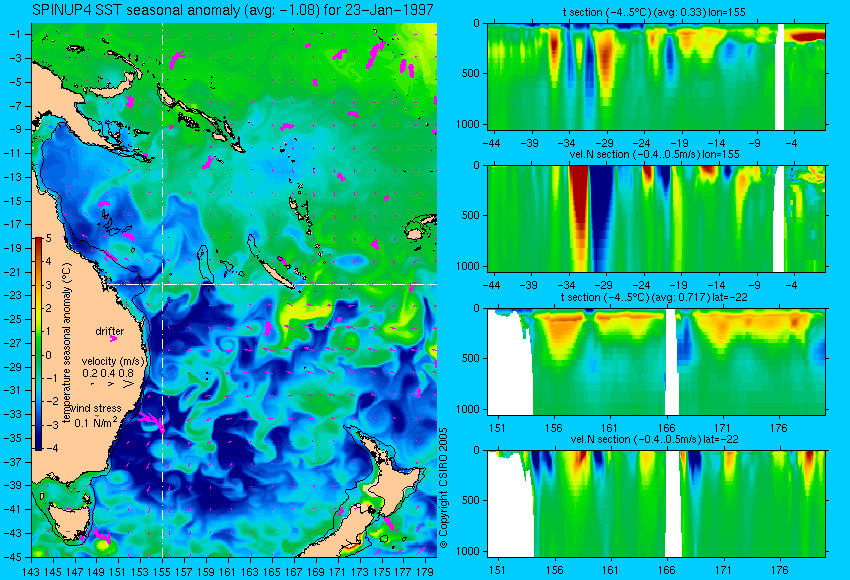Click the Tasmania landmass on the map
This screenshot has width=850, height=580.
click(x=69, y=522)
